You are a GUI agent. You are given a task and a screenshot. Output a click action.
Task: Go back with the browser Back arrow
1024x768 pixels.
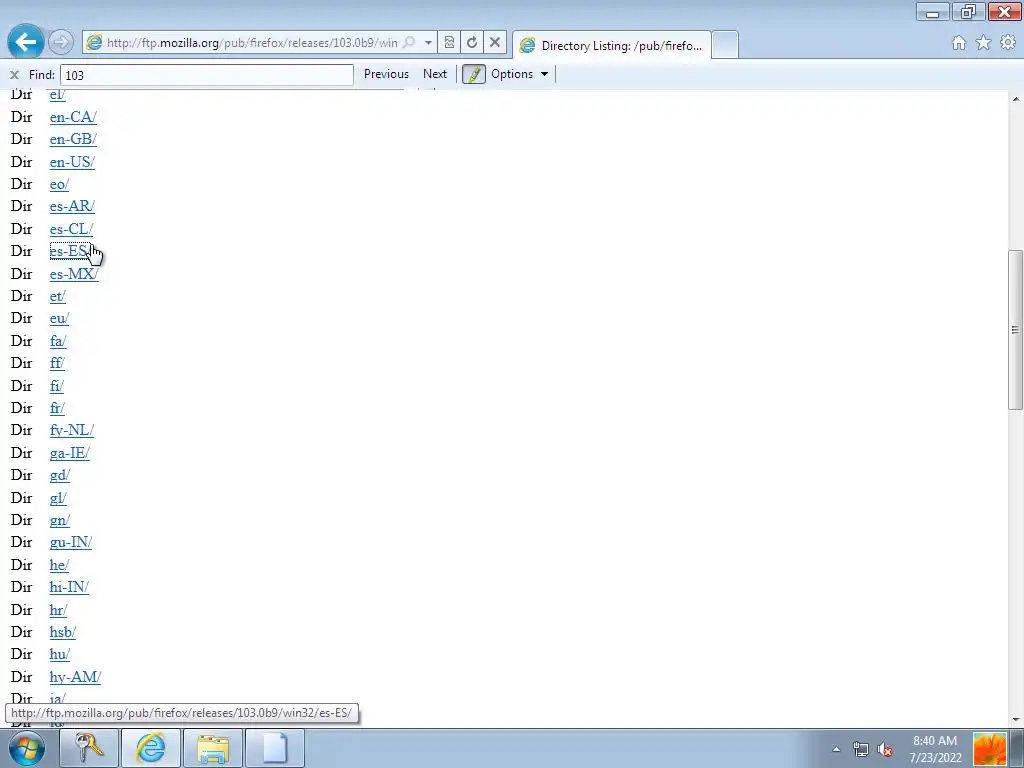(25, 42)
